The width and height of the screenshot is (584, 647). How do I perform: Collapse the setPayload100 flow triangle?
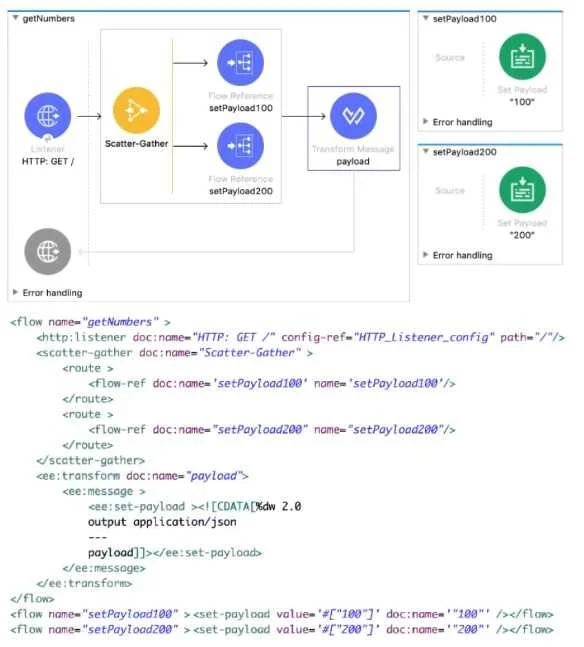[426, 19]
